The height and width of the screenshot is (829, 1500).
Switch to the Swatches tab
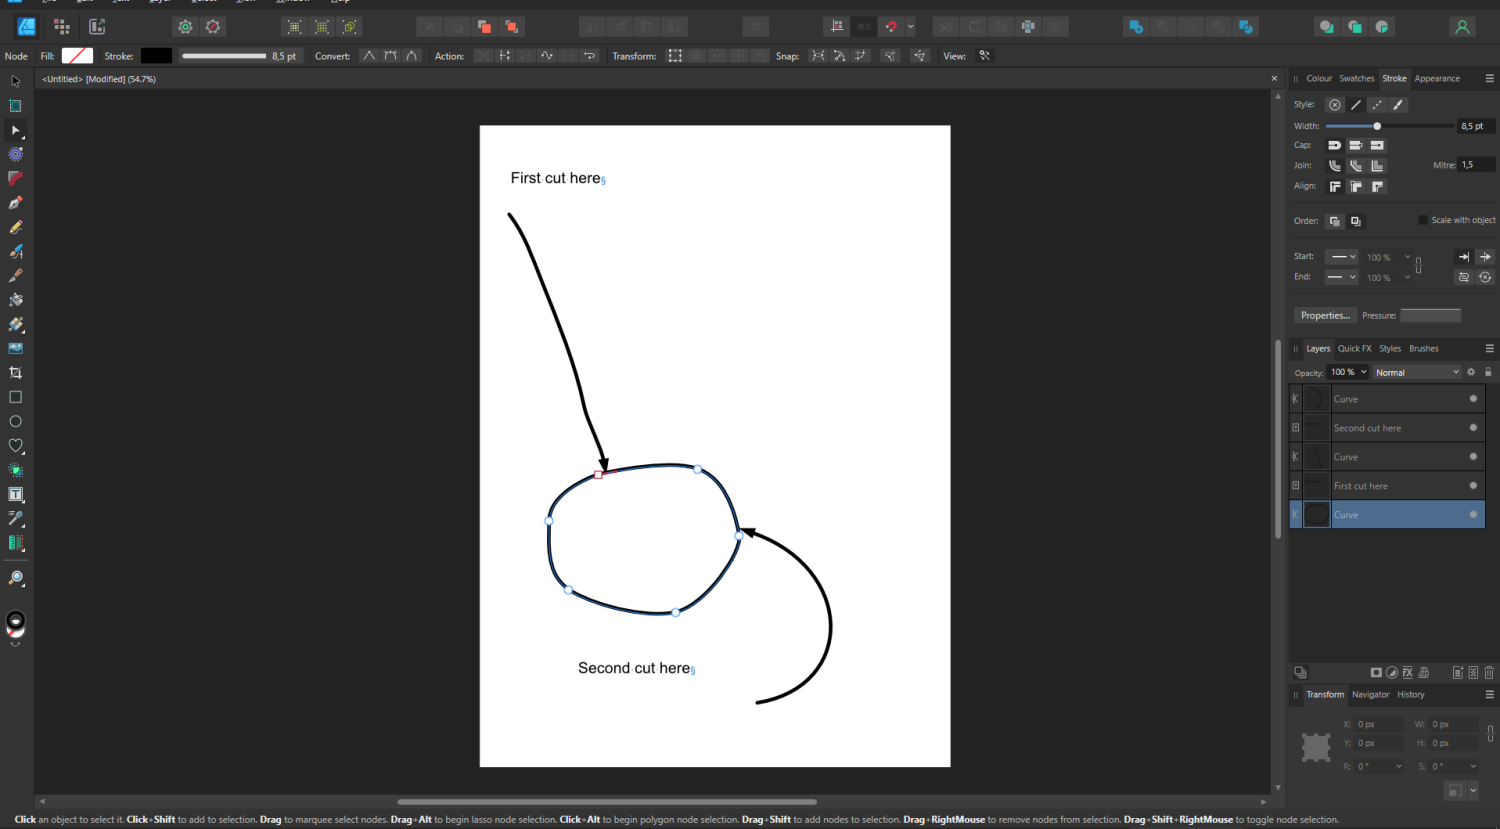coord(1356,78)
